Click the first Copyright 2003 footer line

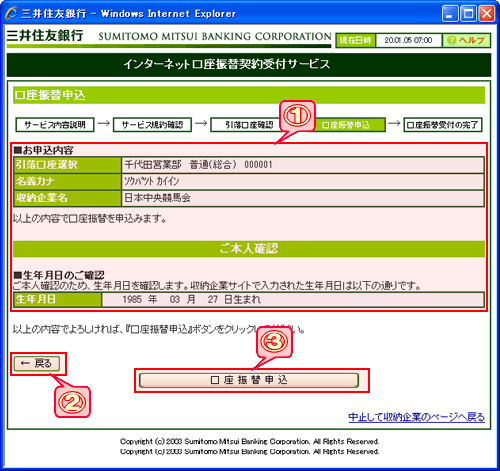(x=250, y=441)
